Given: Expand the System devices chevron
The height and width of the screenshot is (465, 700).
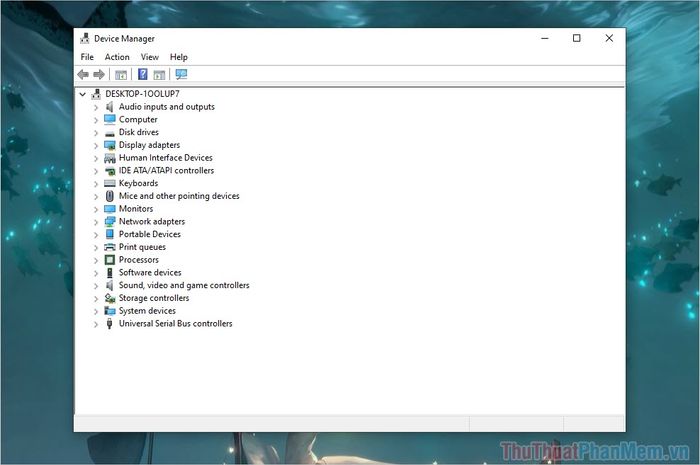Looking at the screenshot, I should point(96,311).
